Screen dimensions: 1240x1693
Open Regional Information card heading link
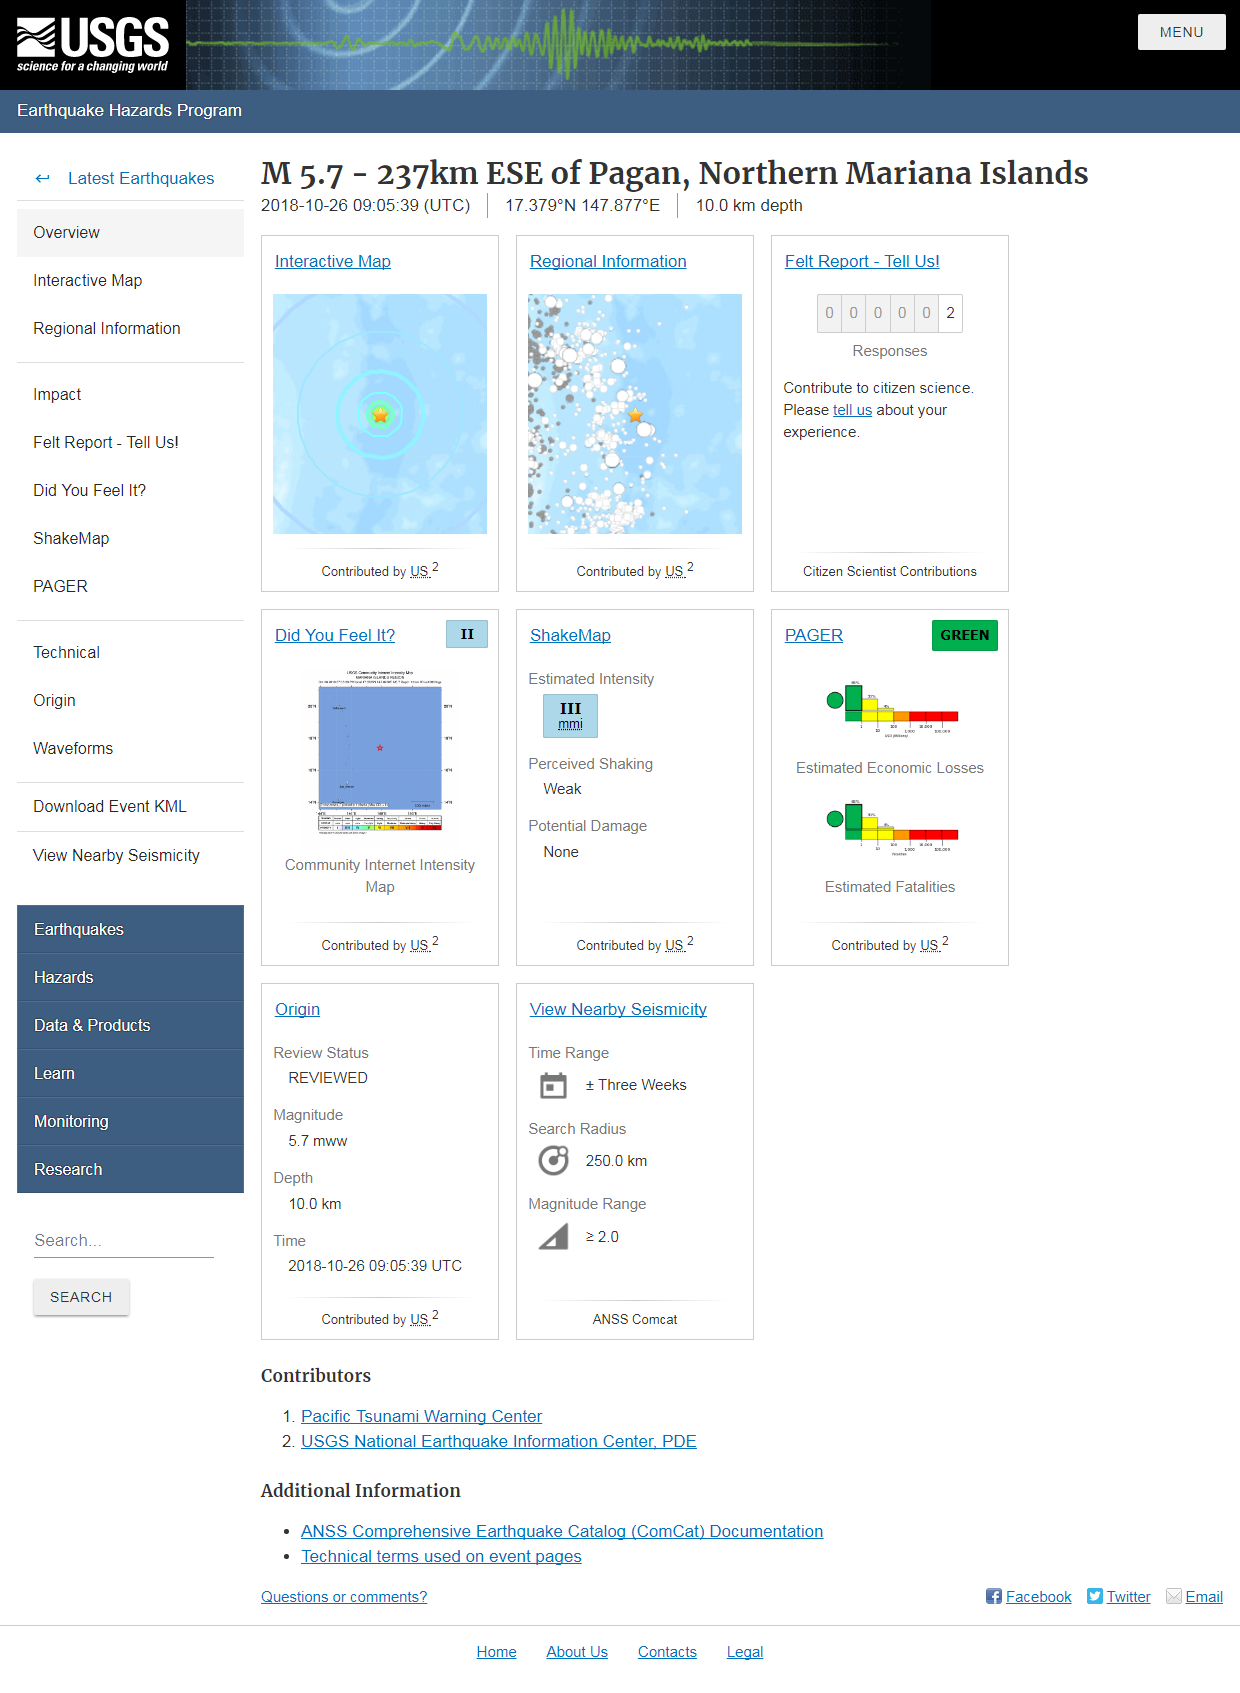(x=608, y=261)
